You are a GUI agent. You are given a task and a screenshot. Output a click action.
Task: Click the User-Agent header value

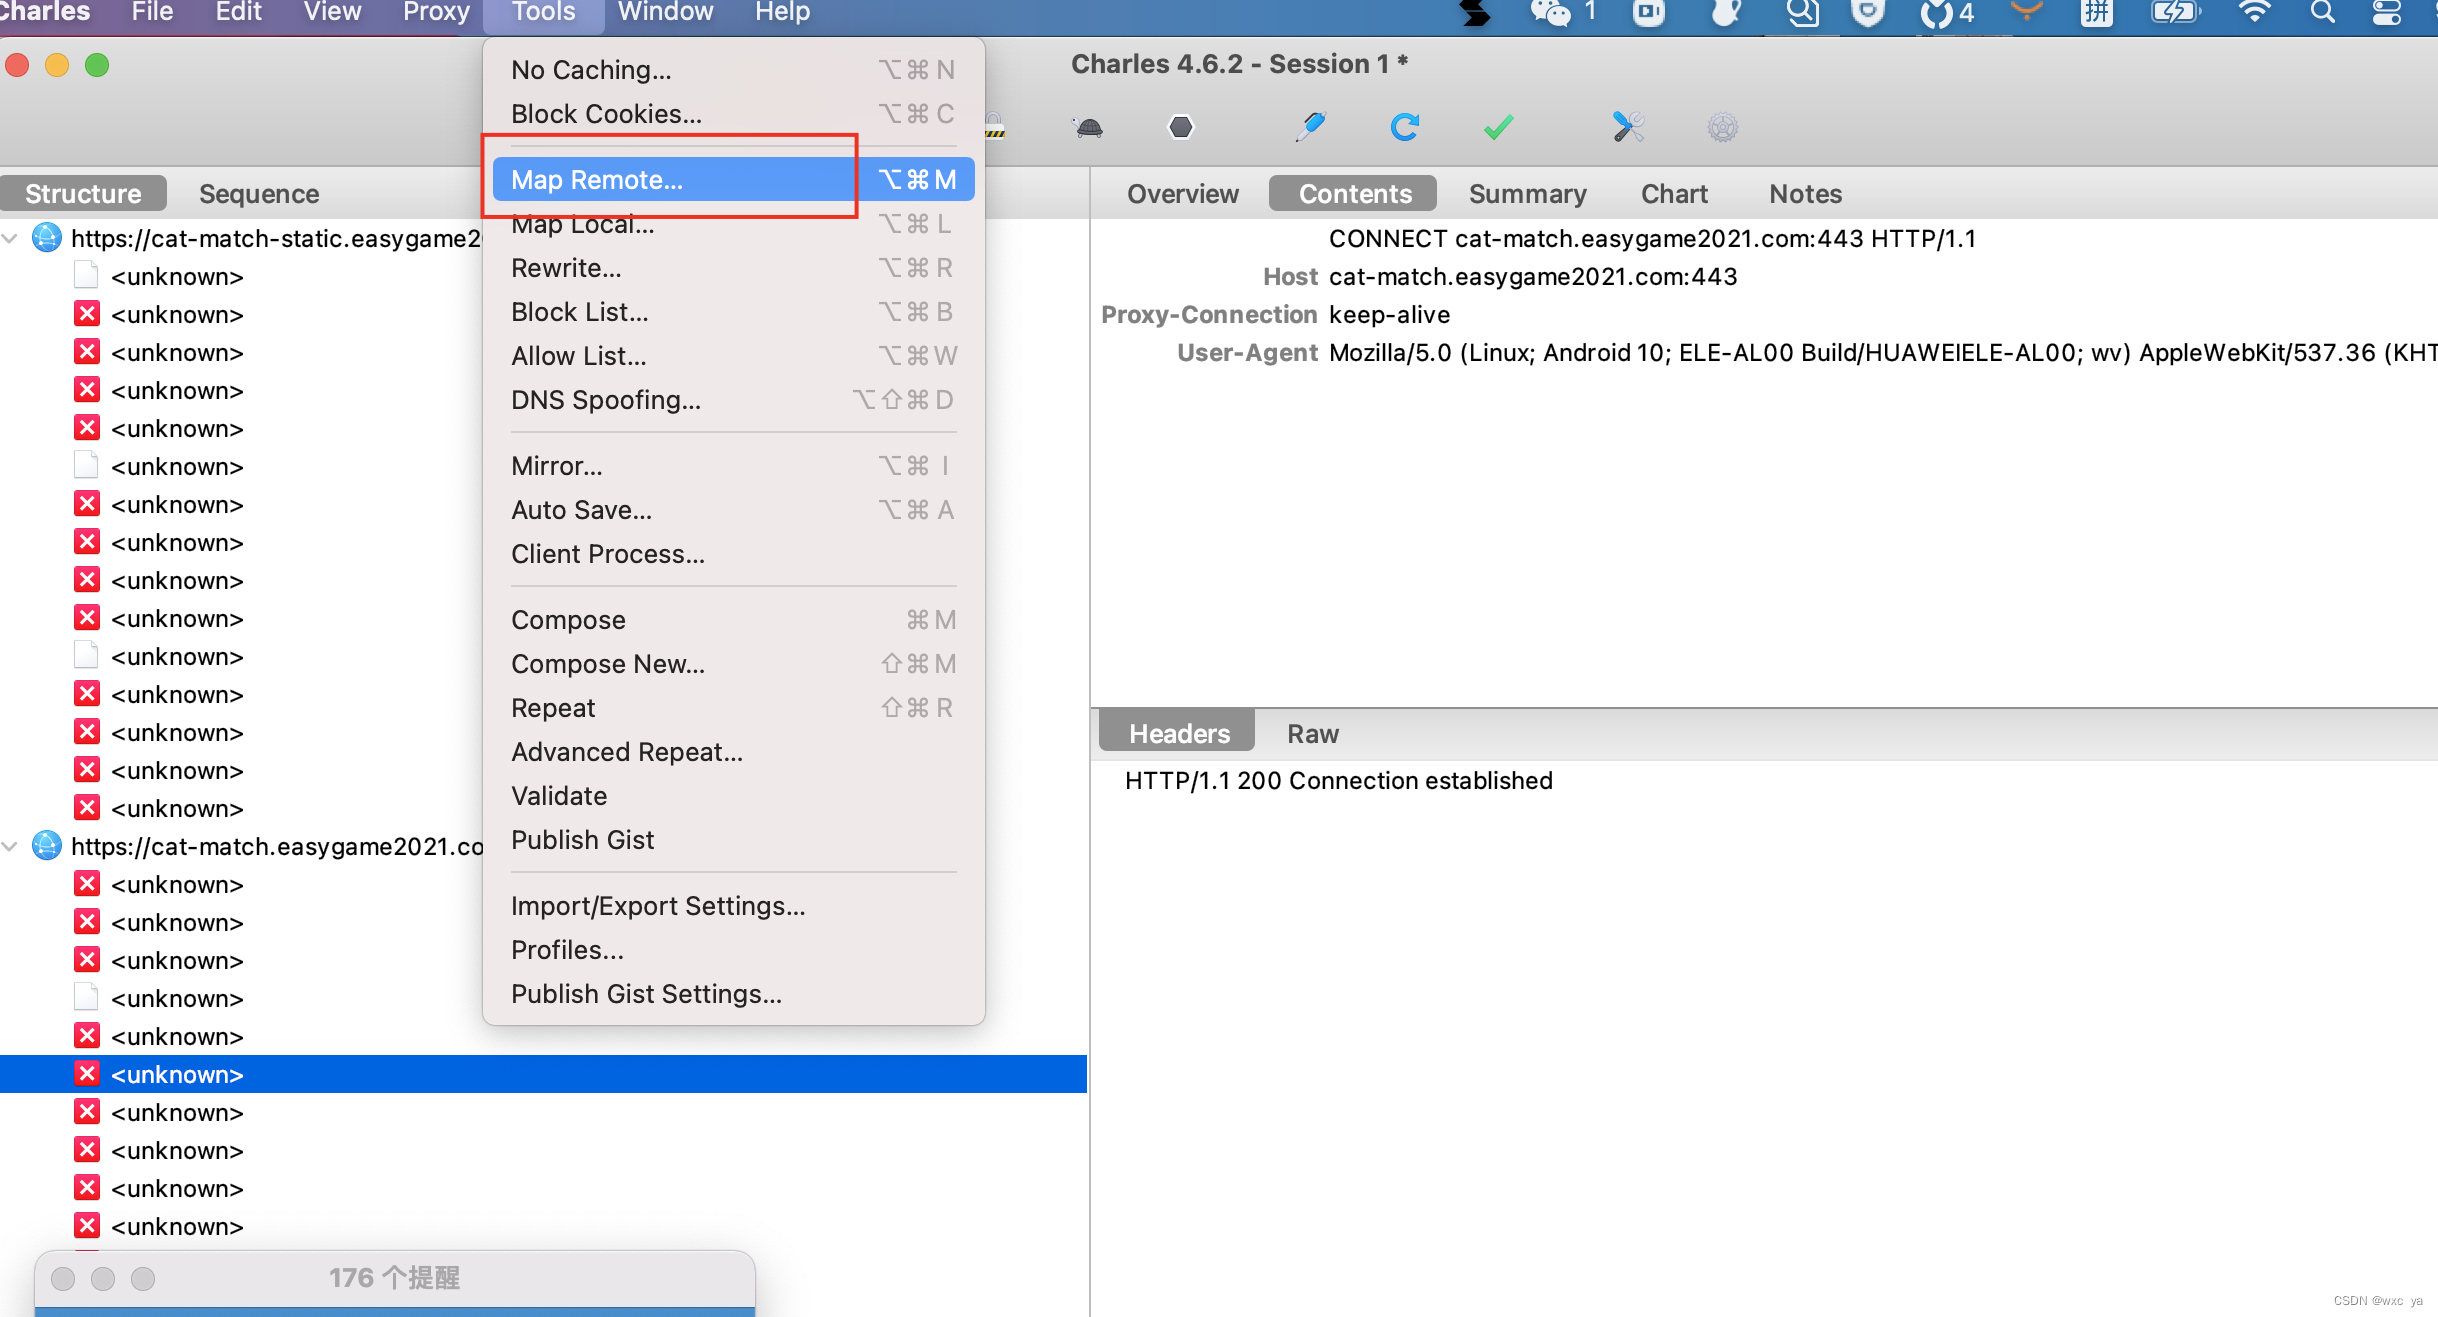(x=1882, y=353)
